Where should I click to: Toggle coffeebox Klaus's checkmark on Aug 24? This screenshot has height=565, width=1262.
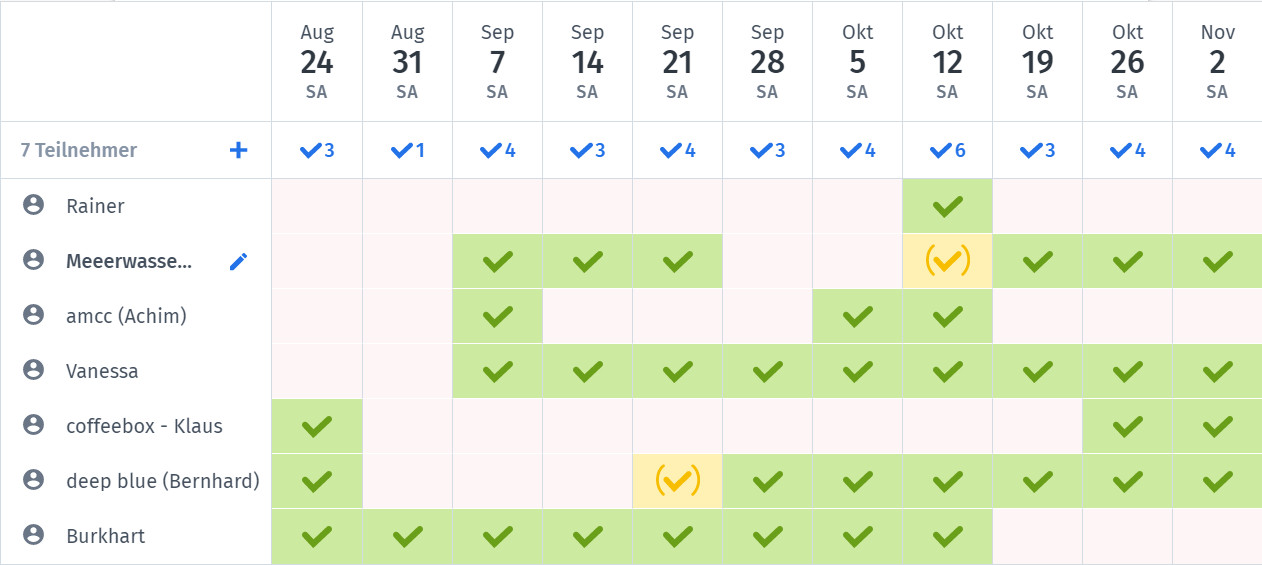[317, 426]
